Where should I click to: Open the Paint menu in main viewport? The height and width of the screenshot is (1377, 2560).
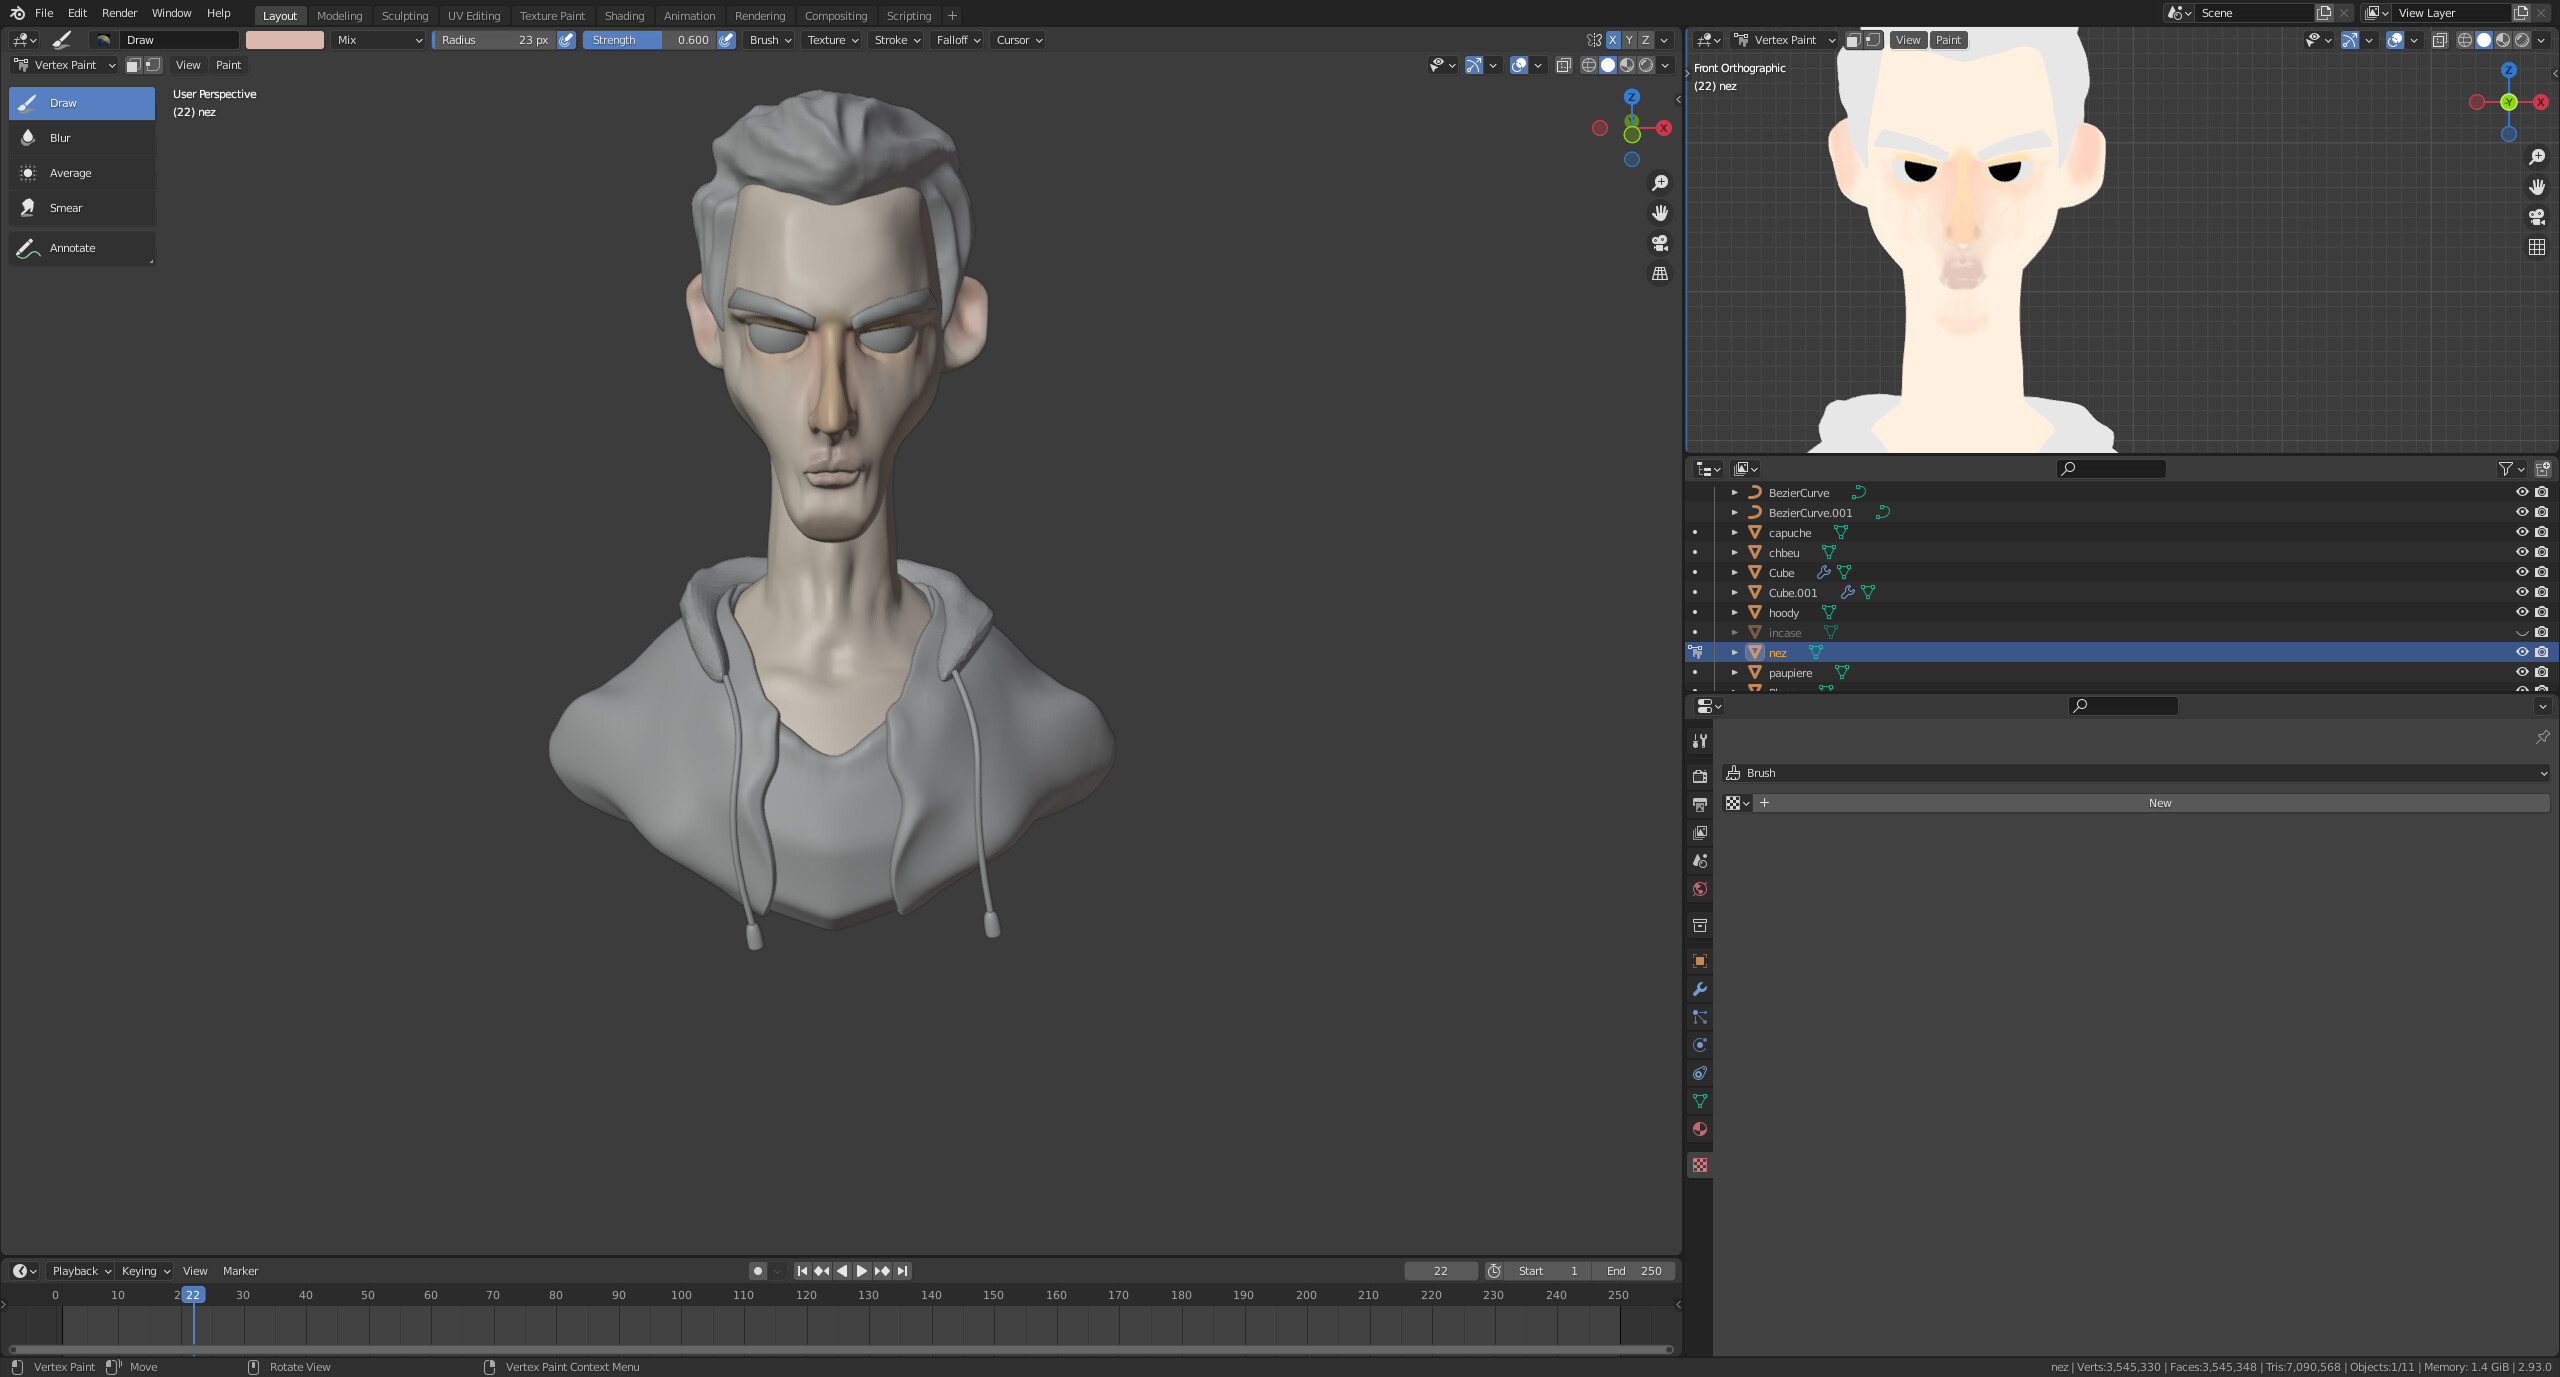tap(228, 65)
